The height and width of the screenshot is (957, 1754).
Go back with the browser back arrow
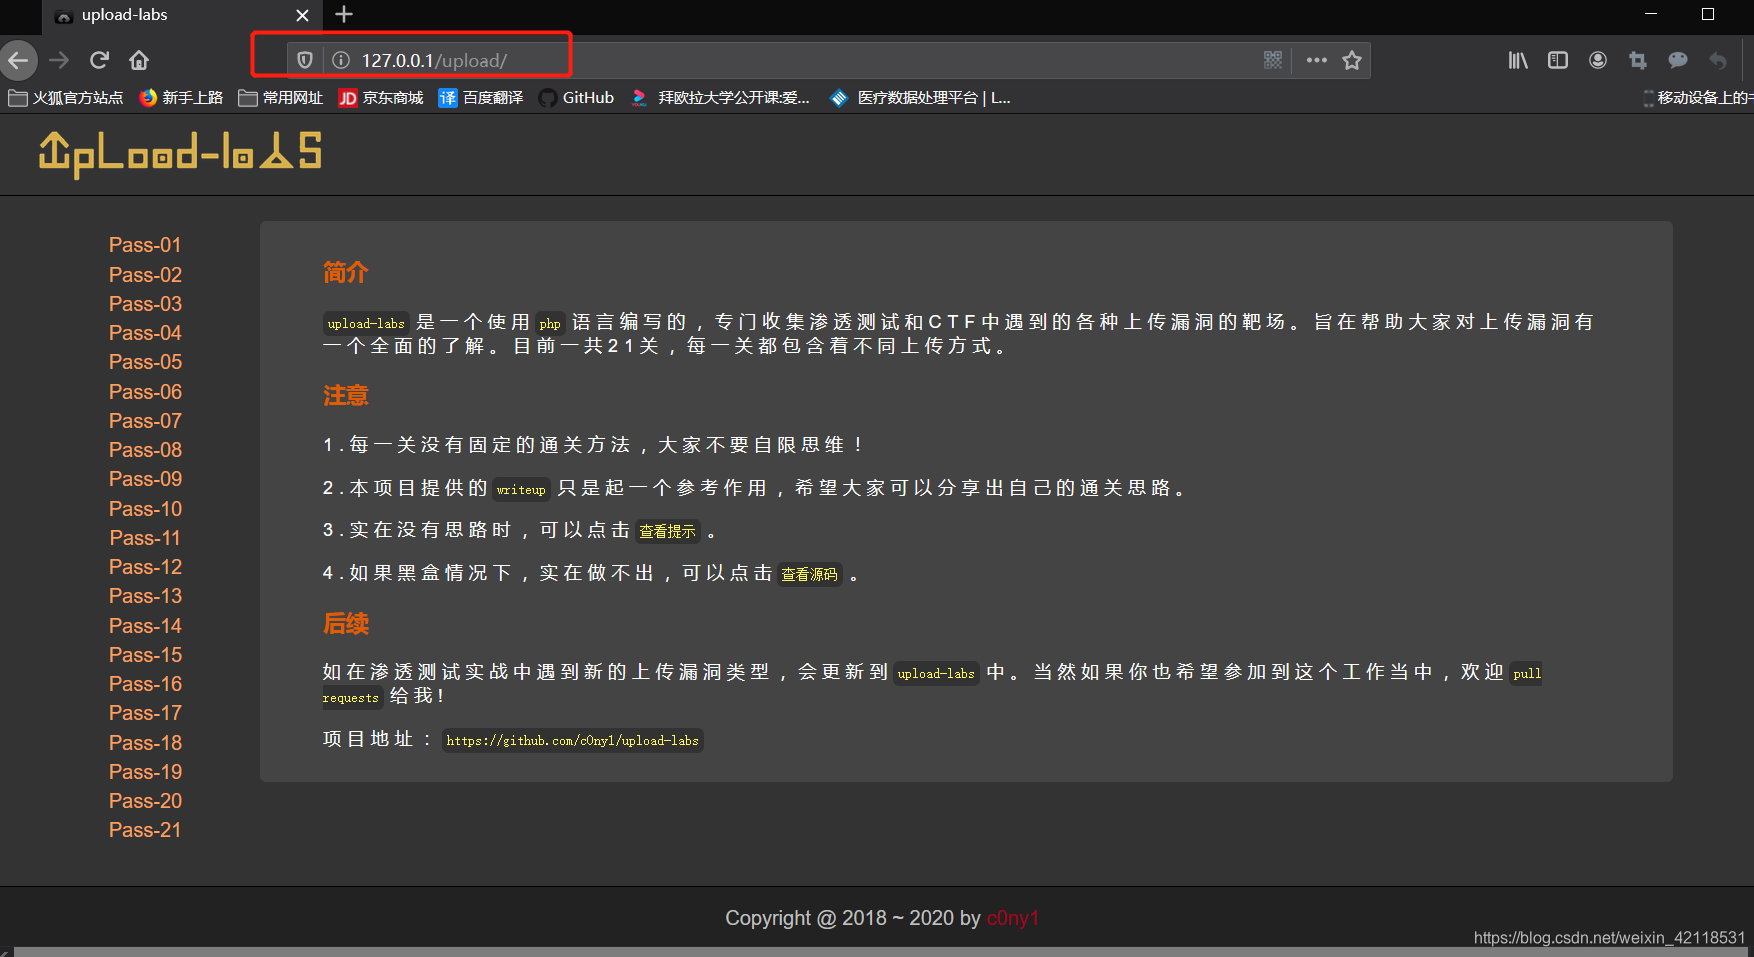click(18, 60)
